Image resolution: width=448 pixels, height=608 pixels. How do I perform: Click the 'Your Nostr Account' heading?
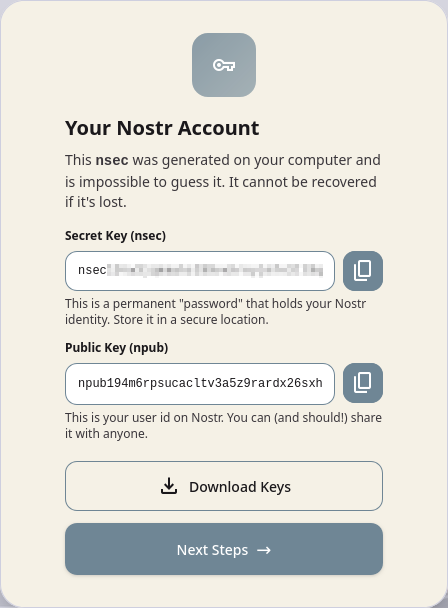(x=162, y=128)
